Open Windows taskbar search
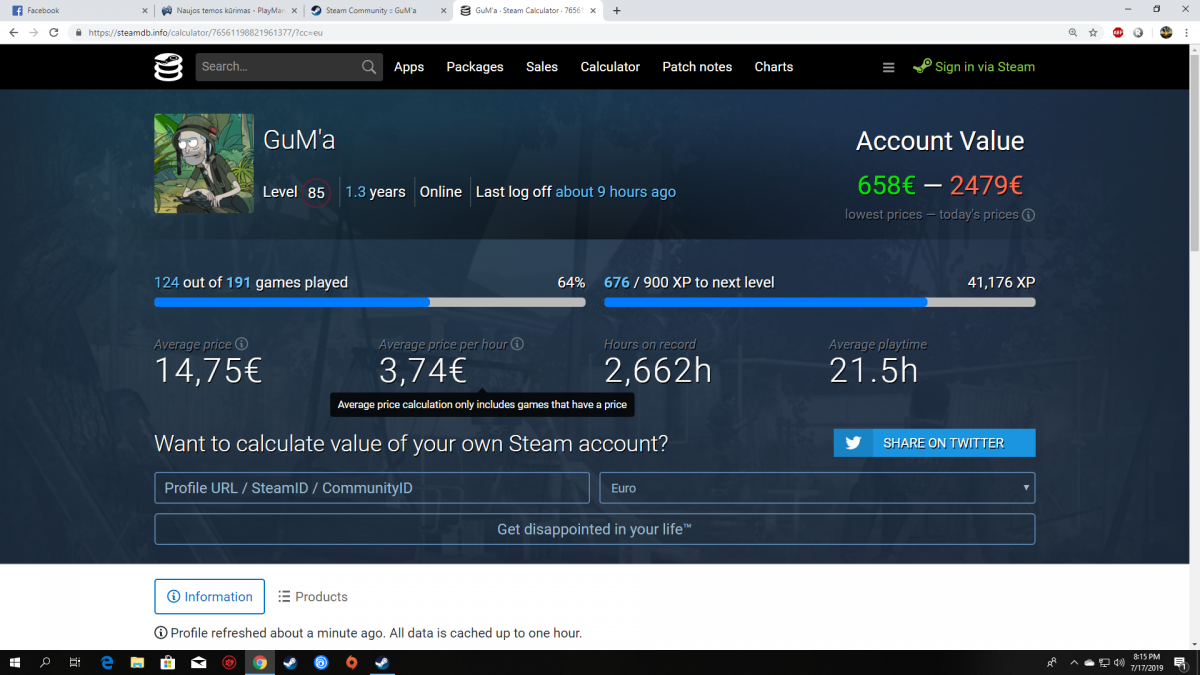Image resolution: width=1200 pixels, height=675 pixels. [45, 662]
